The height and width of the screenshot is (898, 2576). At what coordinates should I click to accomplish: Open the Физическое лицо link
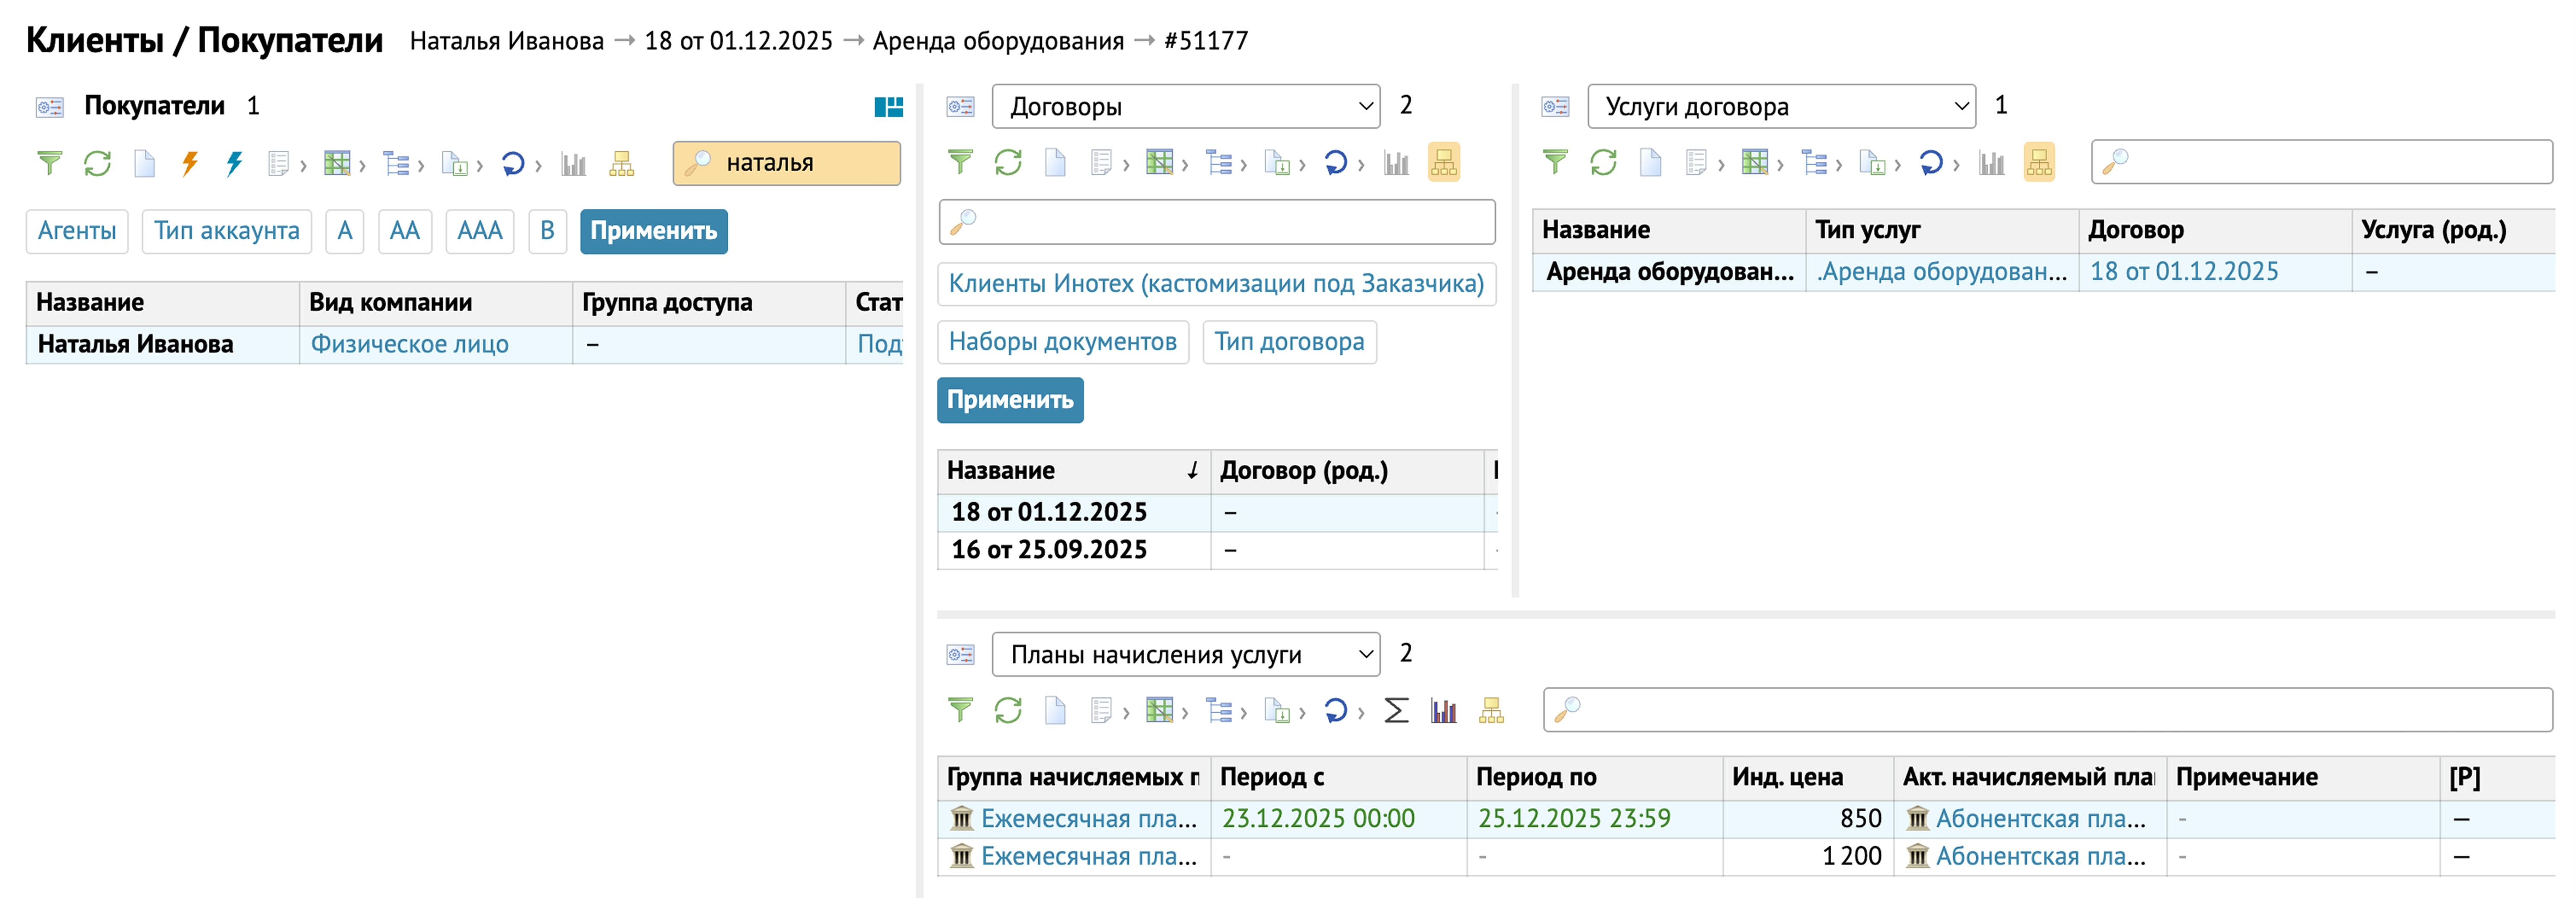(409, 344)
